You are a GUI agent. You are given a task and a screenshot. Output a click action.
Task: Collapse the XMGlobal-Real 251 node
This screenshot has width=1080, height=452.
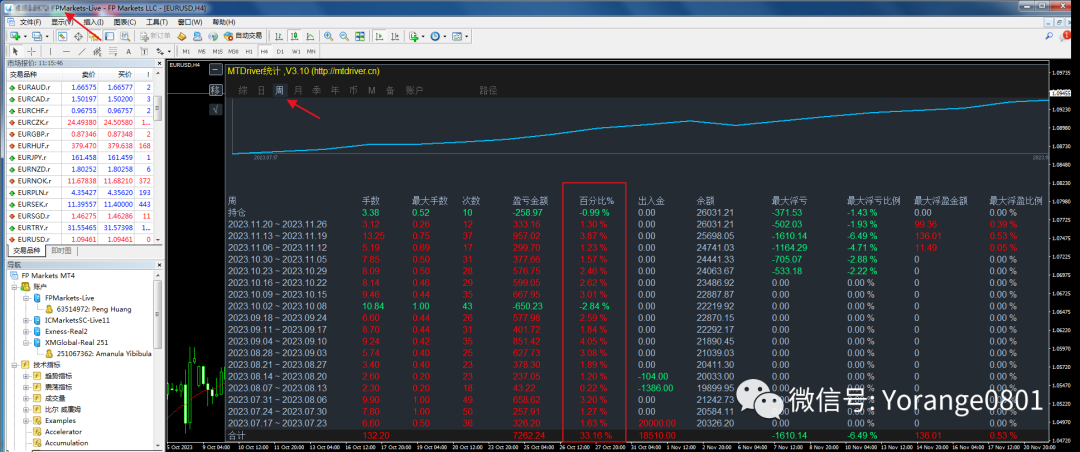click(26, 342)
